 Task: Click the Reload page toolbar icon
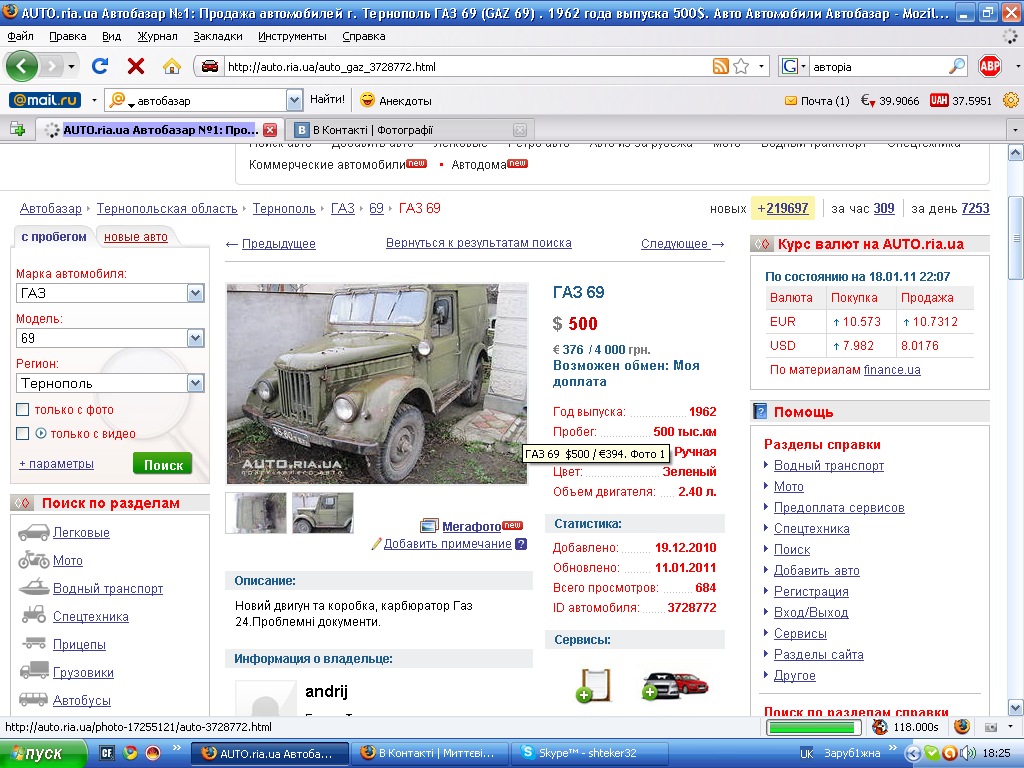99,66
